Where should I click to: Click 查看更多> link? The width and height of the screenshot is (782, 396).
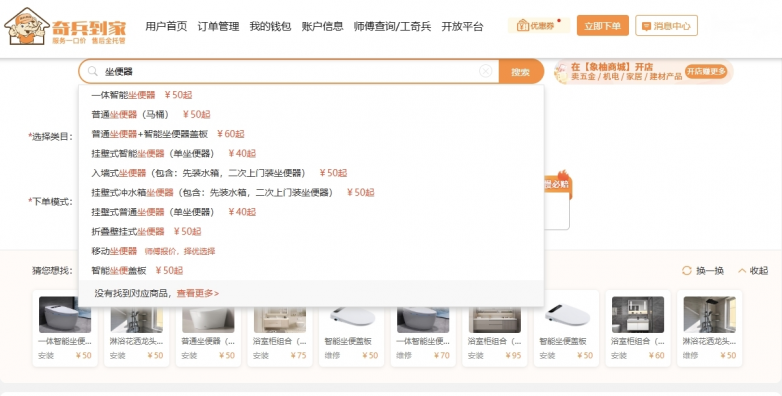pos(197,293)
